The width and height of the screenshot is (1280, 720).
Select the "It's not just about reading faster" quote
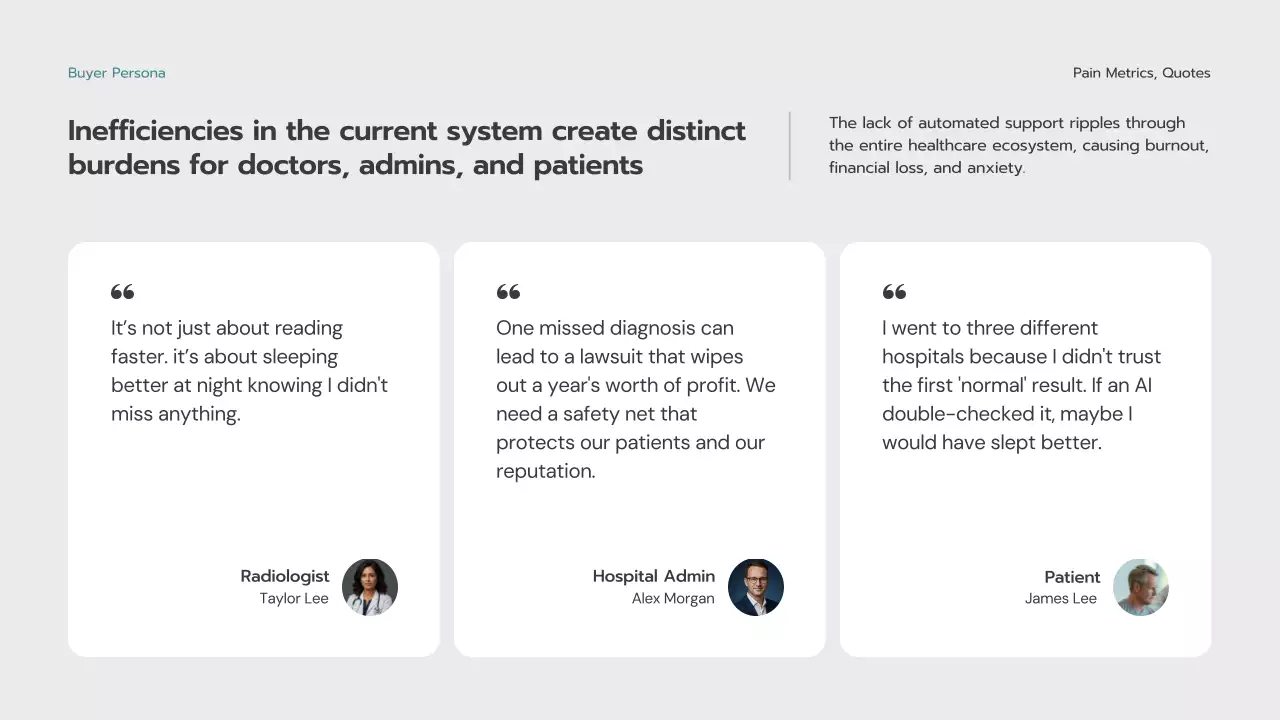tap(249, 371)
